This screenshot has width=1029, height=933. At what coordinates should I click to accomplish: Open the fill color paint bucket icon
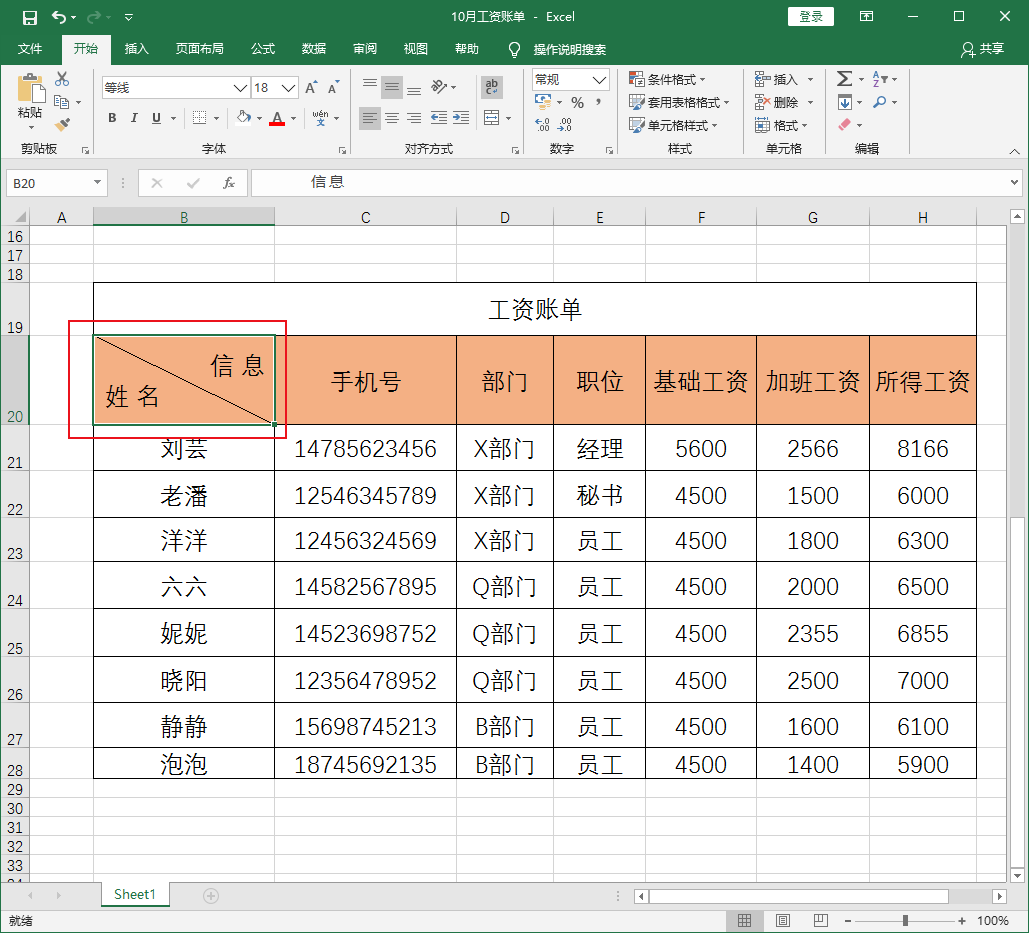pyautogui.click(x=245, y=119)
